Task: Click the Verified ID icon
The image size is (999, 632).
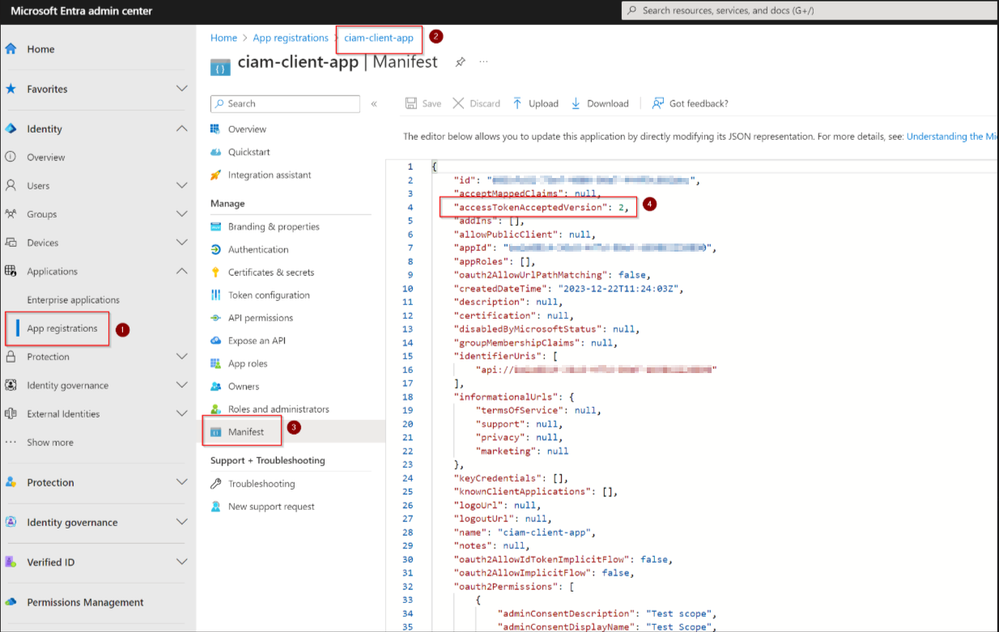Action: [x=11, y=562]
